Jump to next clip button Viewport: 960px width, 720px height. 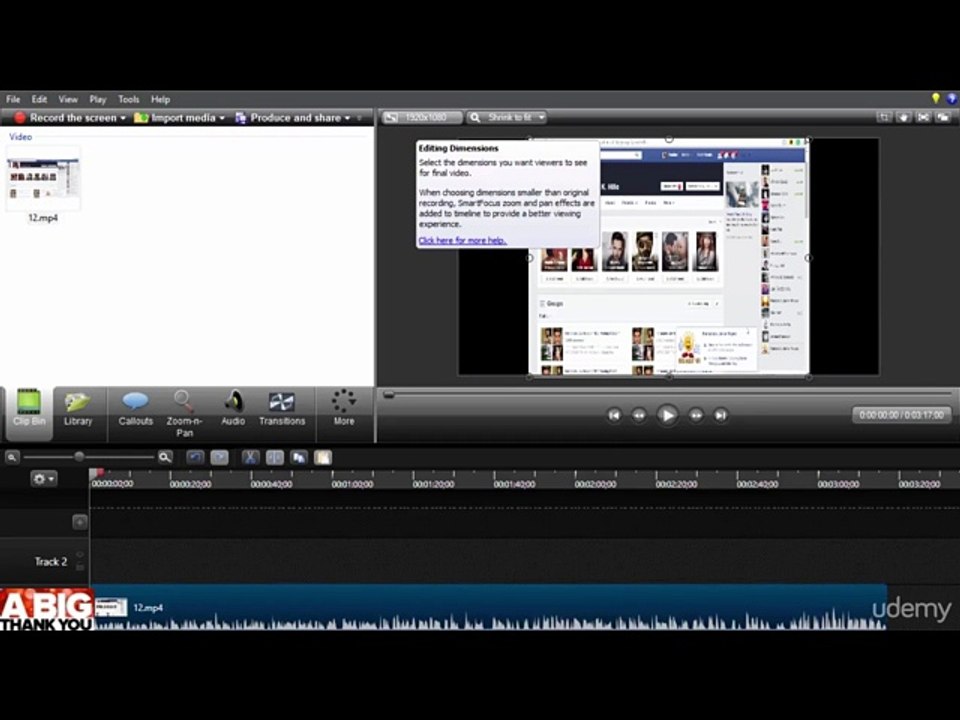(x=721, y=415)
